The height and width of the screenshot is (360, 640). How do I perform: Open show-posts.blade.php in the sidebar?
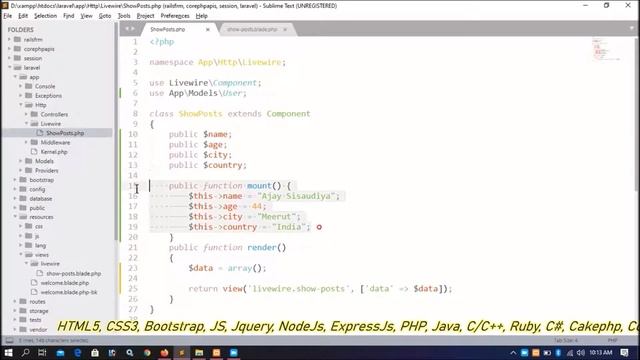[73, 273]
